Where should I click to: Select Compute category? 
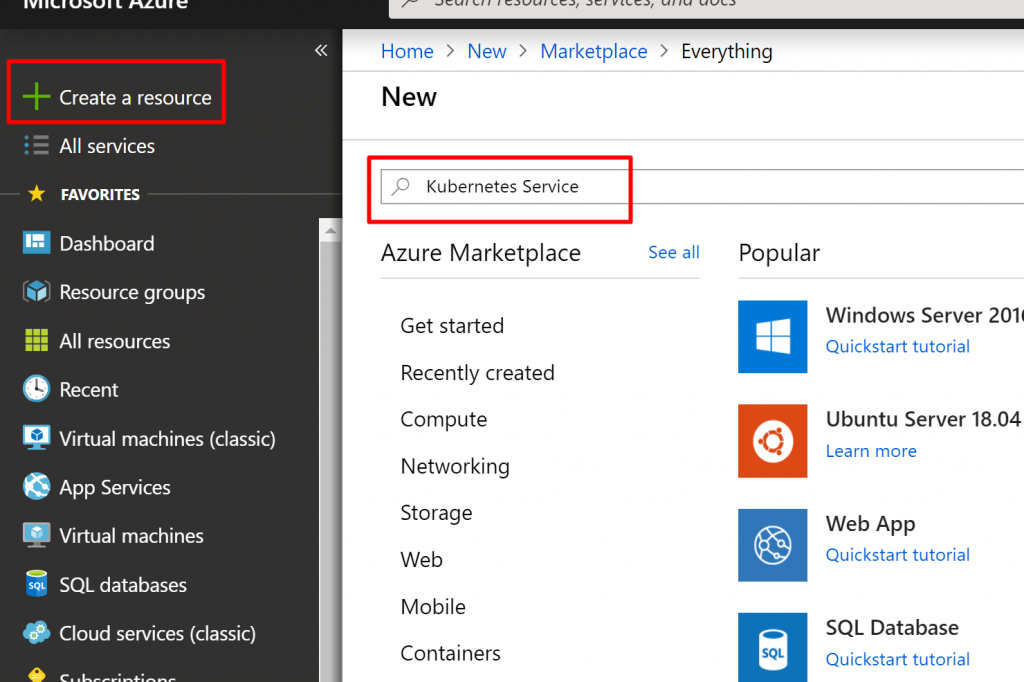[x=443, y=419]
